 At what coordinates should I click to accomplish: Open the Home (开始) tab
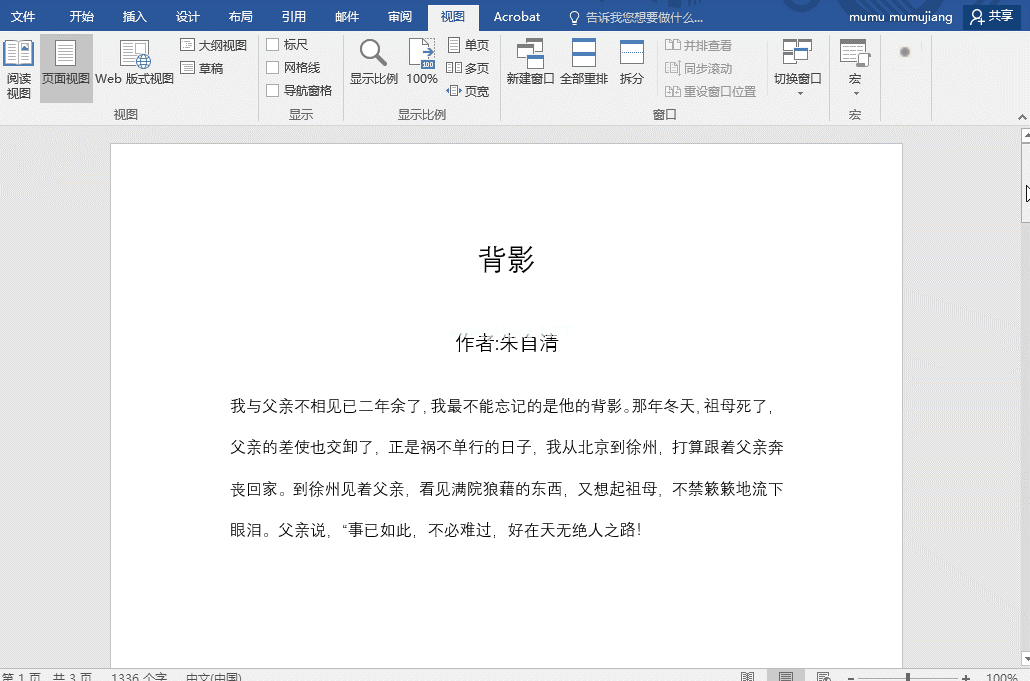(x=82, y=16)
